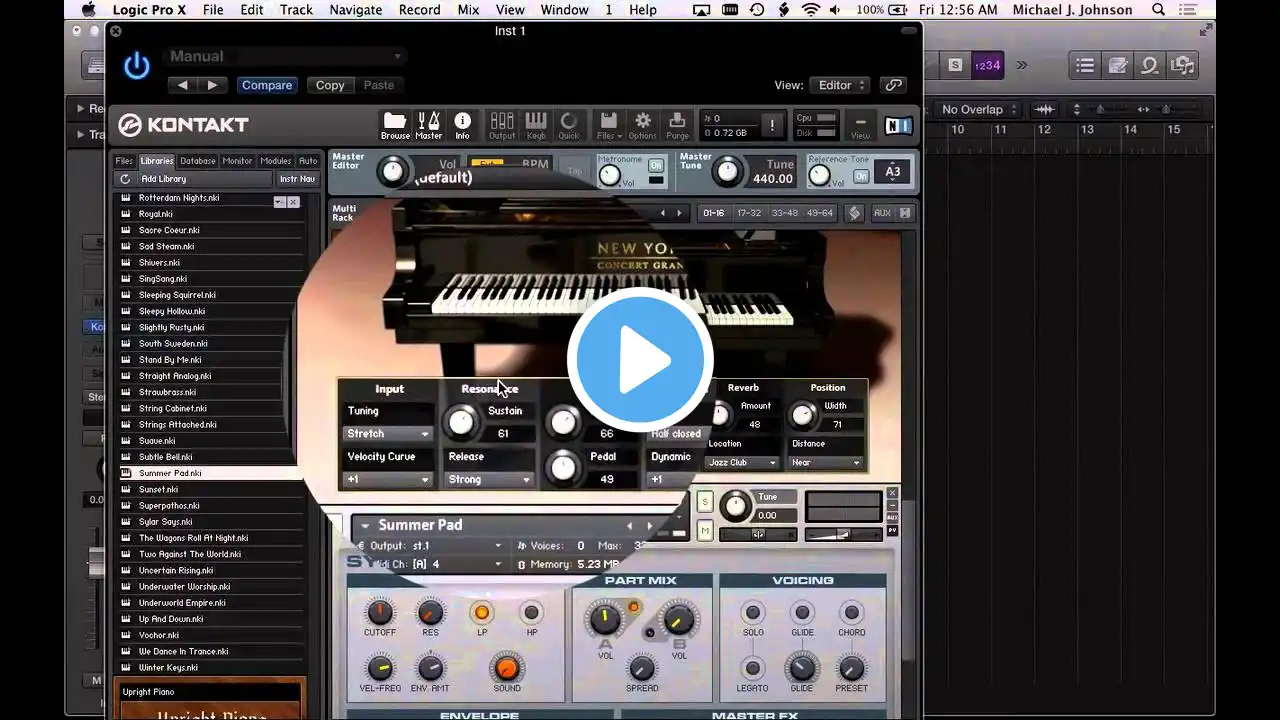Image resolution: width=1280 pixels, height=720 pixels.
Task: Click the Purge icon
Action: [x=677, y=124]
